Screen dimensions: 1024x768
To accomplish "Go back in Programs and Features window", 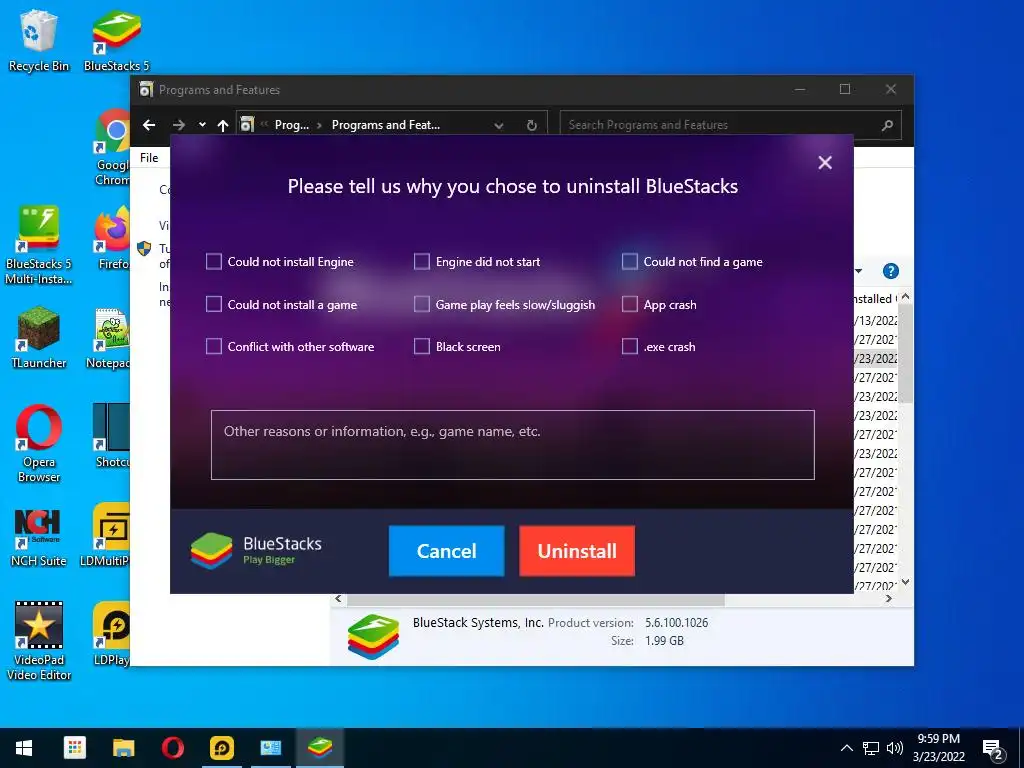I will (x=149, y=125).
